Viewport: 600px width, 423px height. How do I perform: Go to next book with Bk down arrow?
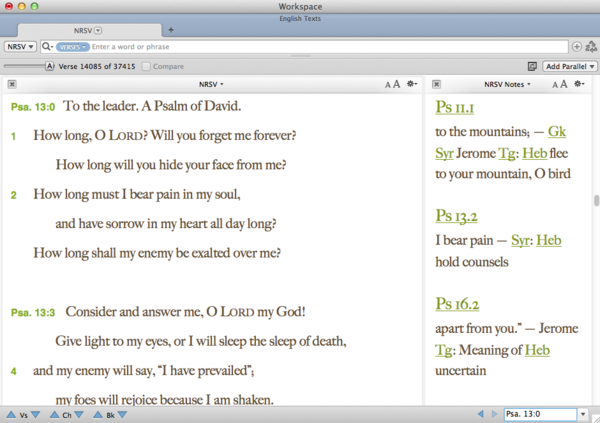coord(122,415)
